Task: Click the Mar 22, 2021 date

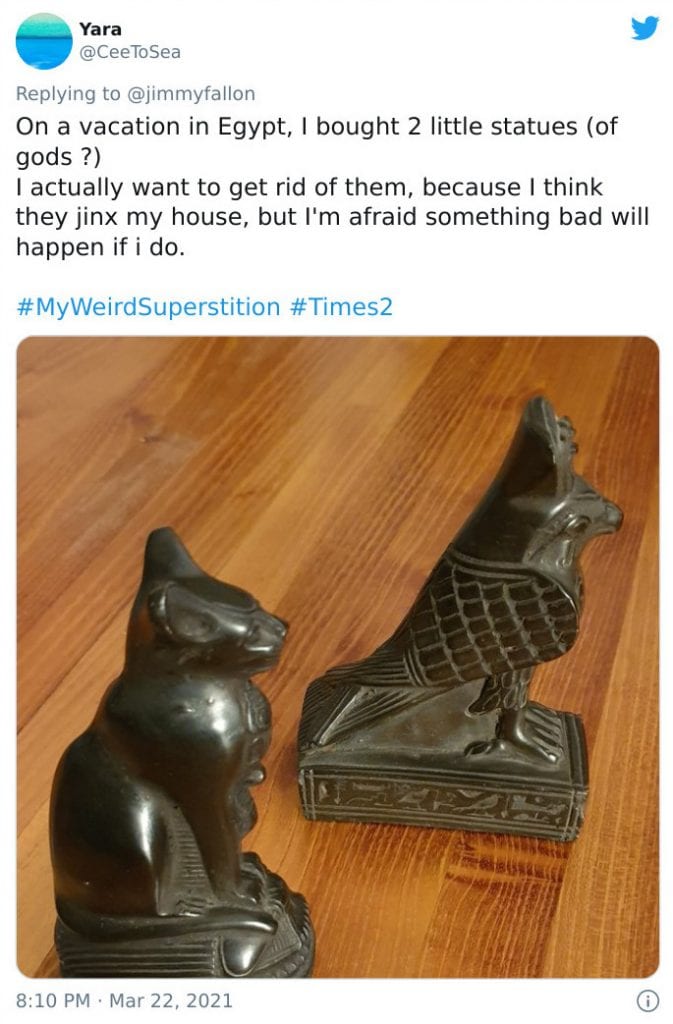Action: 170,1000
